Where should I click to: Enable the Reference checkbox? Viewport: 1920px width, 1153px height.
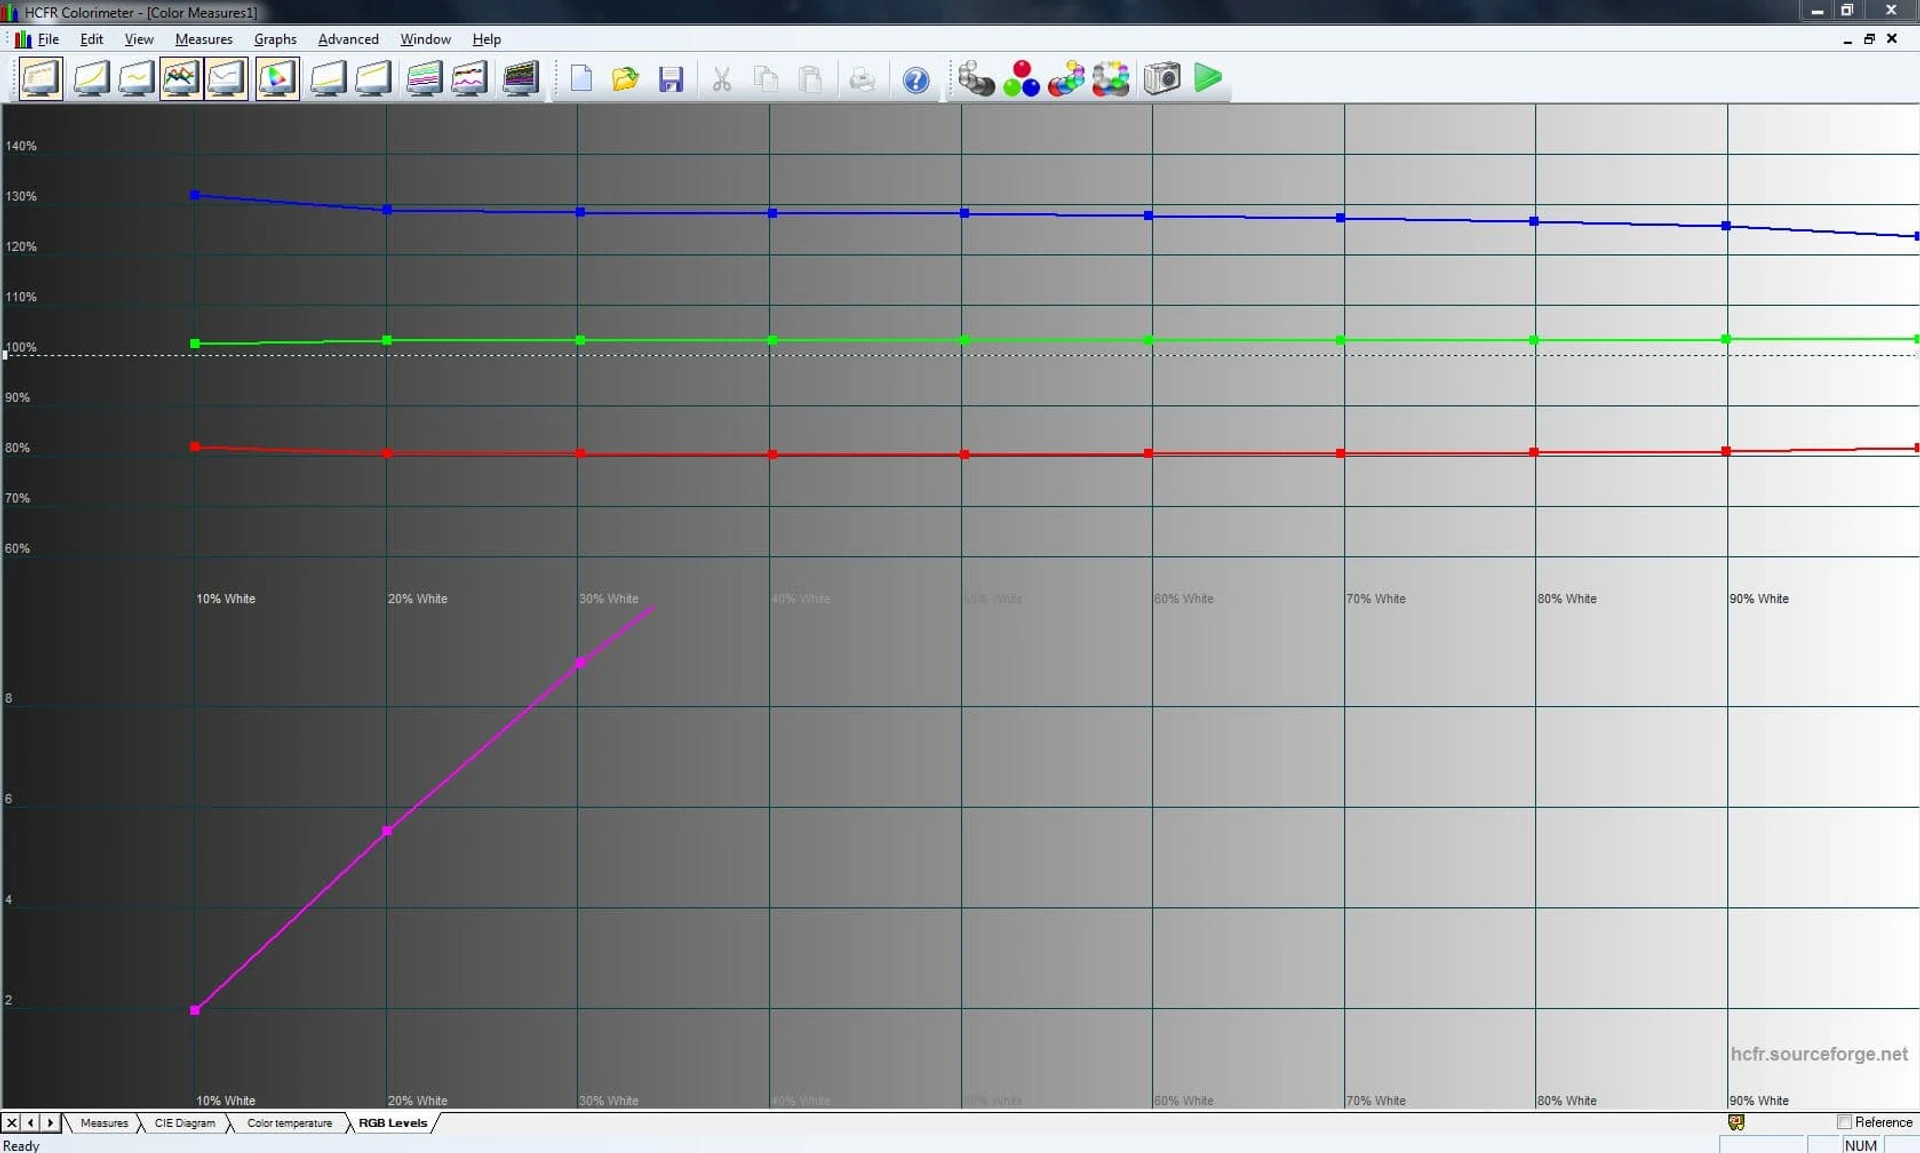[1844, 1122]
